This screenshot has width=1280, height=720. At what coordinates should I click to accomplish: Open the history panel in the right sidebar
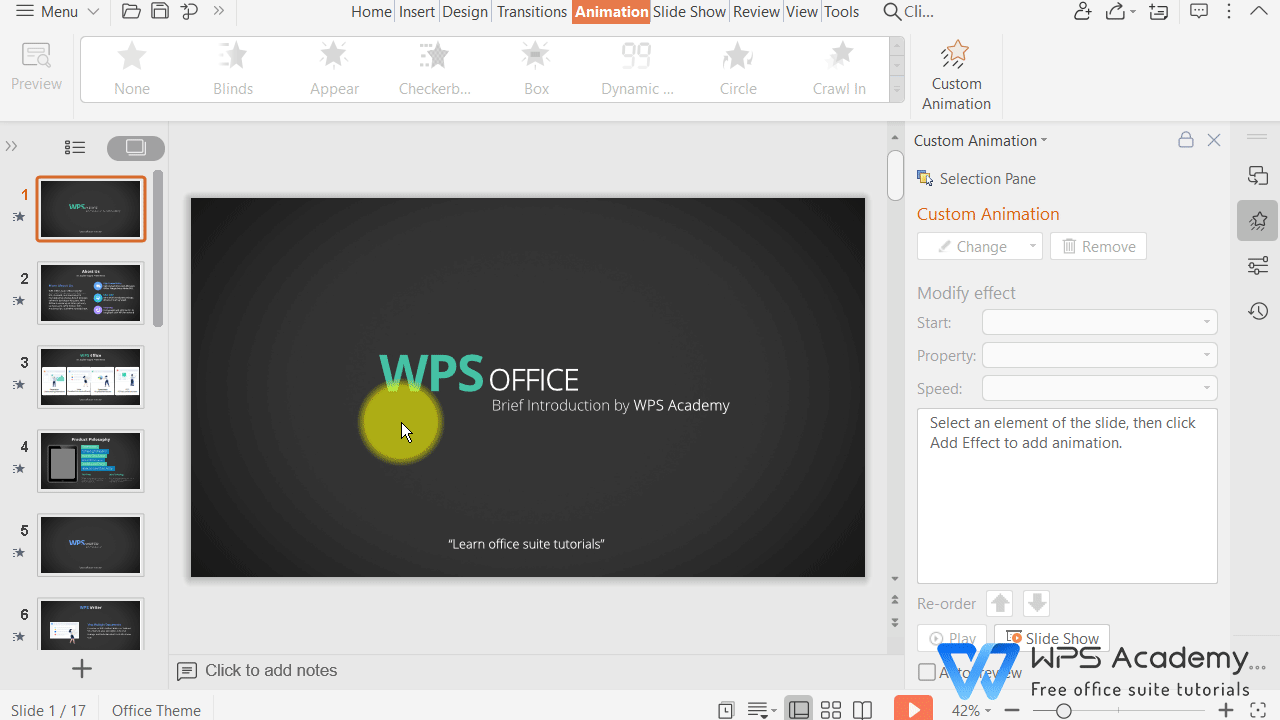(x=1258, y=311)
